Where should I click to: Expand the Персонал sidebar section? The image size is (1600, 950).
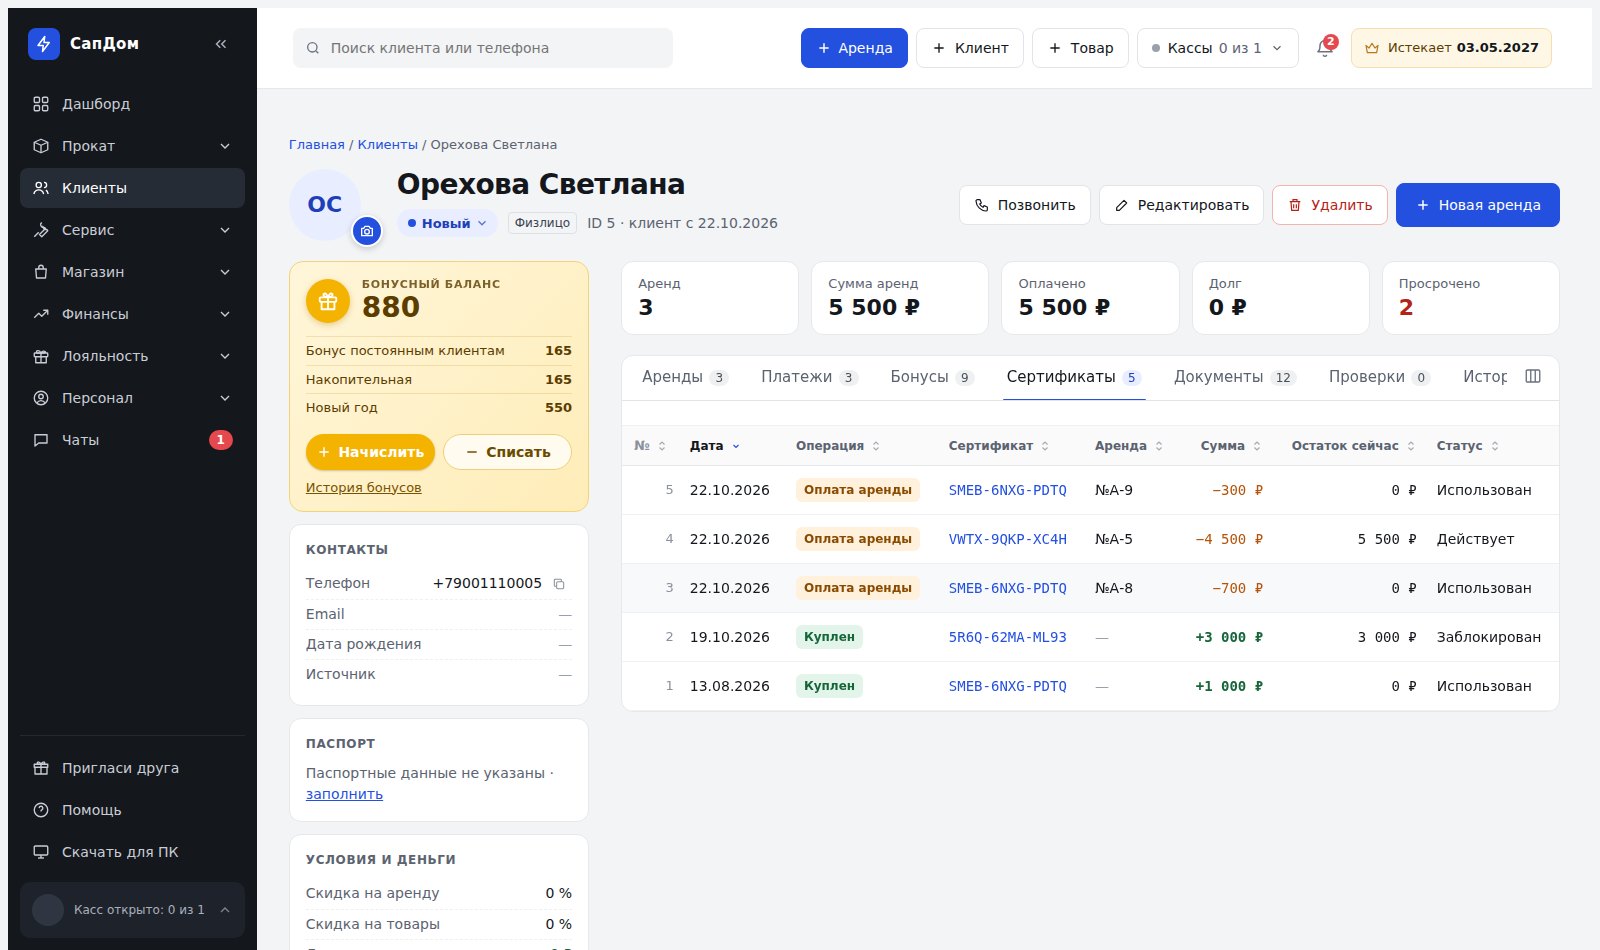click(132, 398)
